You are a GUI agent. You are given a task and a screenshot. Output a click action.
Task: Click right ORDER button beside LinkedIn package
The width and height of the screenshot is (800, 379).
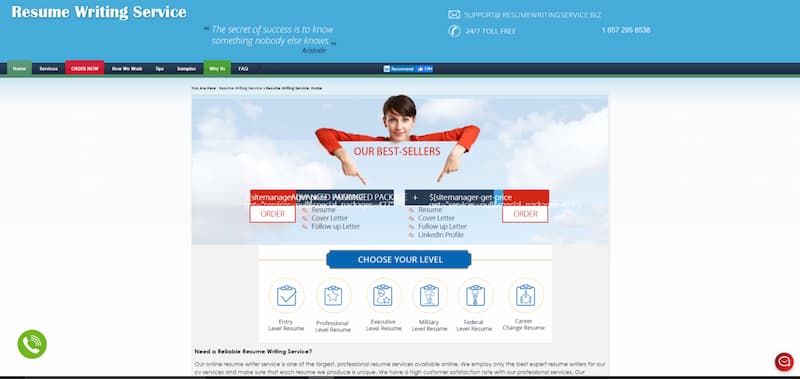point(525,214)
